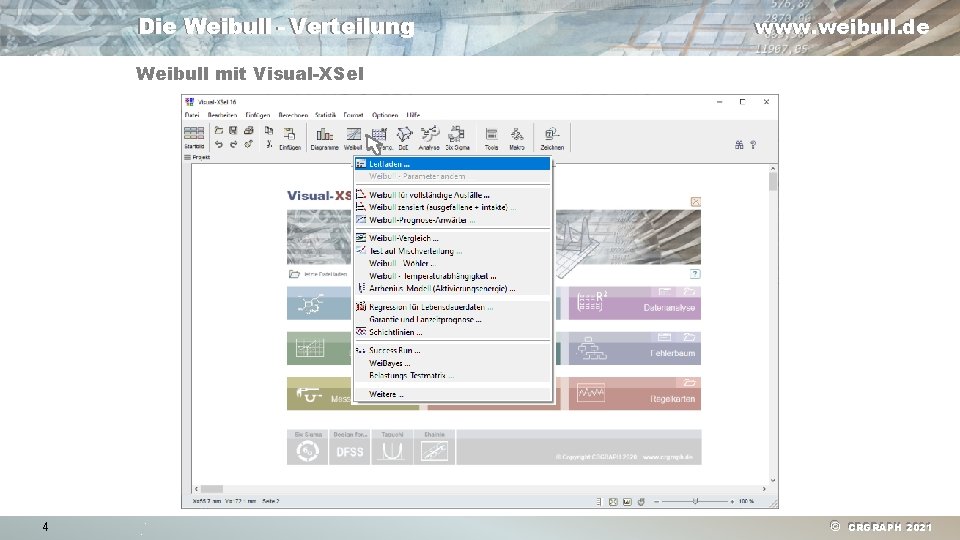Open the DoE toolbar icon
The height and width of the screenshot is (540, 960).
click(x=403, y=138)
